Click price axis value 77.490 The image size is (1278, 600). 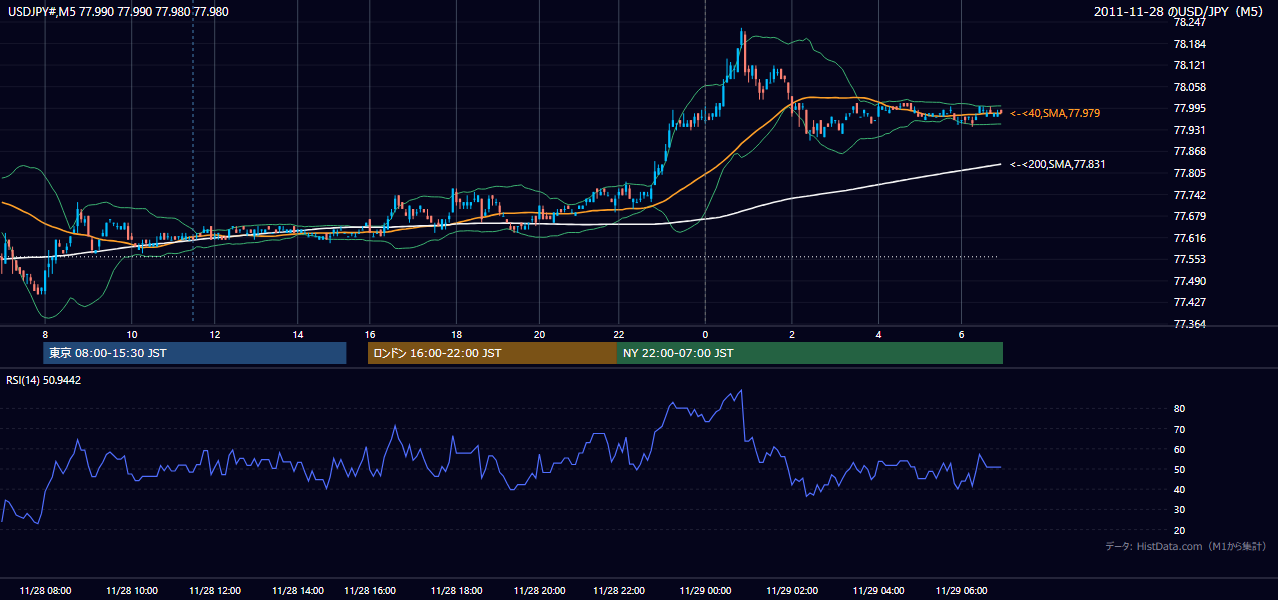[x=1190, y=281]
